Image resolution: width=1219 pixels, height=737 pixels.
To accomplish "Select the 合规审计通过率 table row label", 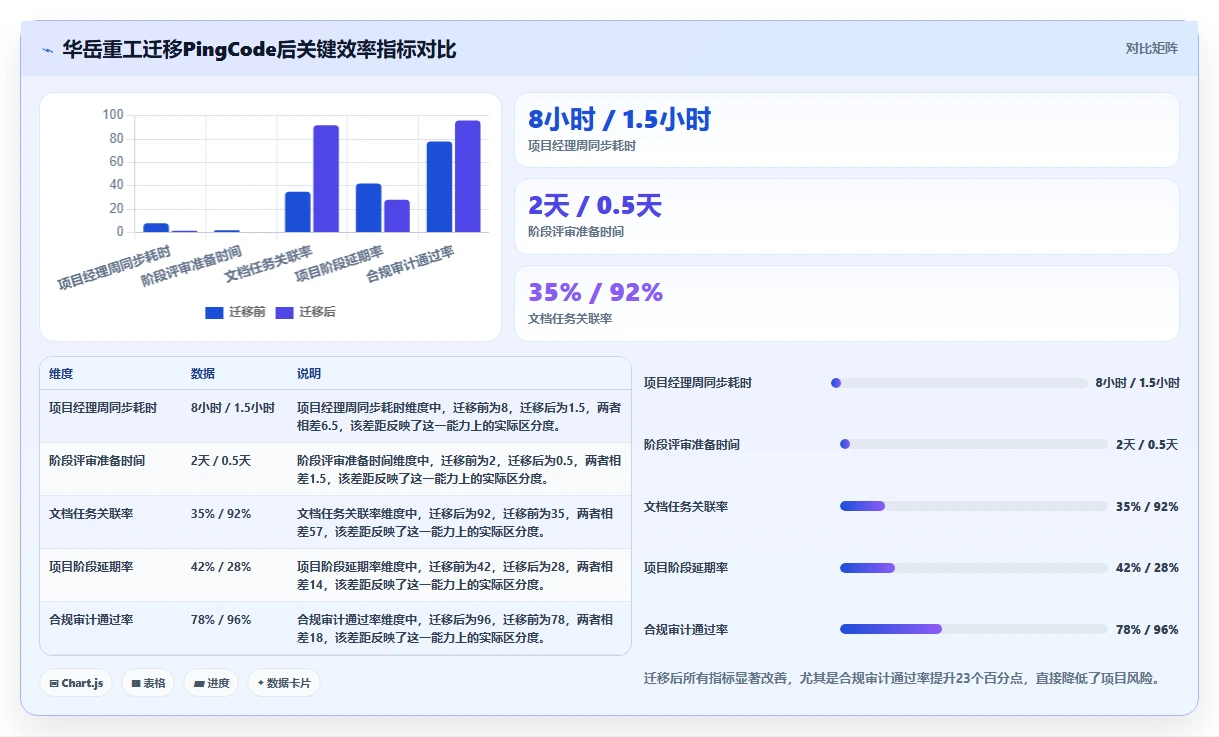I will point(91,620).
